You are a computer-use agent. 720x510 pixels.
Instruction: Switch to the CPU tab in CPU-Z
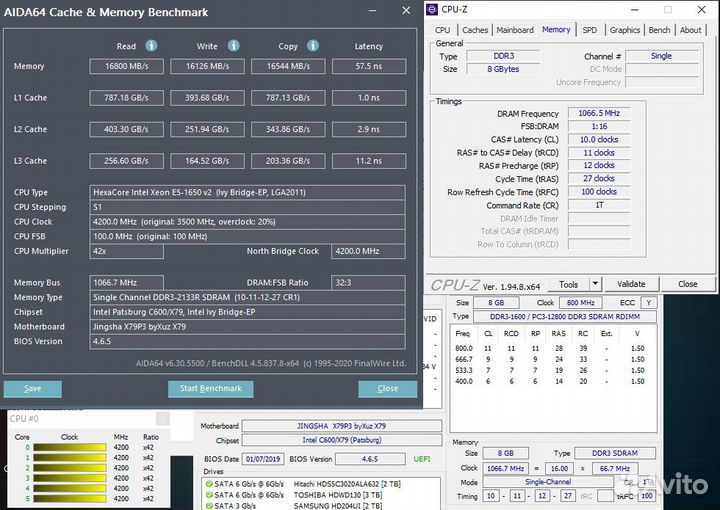[442, 30]
